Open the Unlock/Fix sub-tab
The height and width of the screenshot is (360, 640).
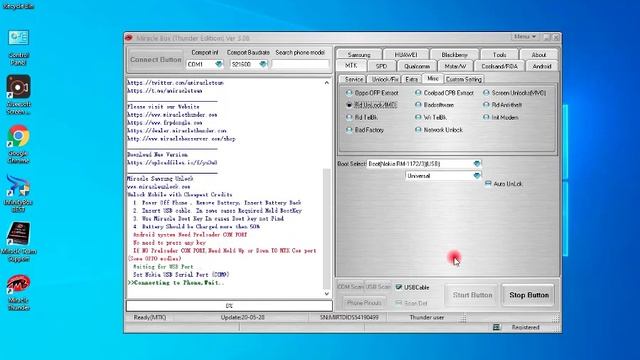[385, 79]
